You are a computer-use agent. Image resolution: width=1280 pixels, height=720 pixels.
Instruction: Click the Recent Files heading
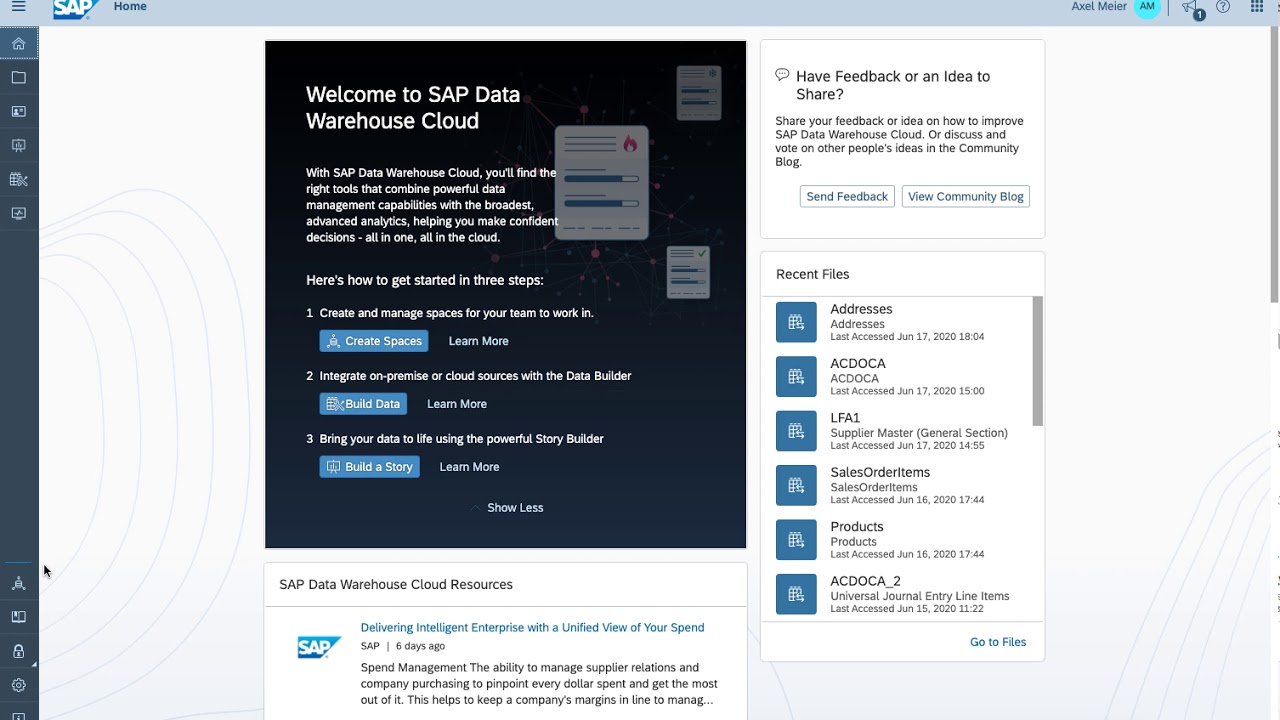(x=812, y=274)
